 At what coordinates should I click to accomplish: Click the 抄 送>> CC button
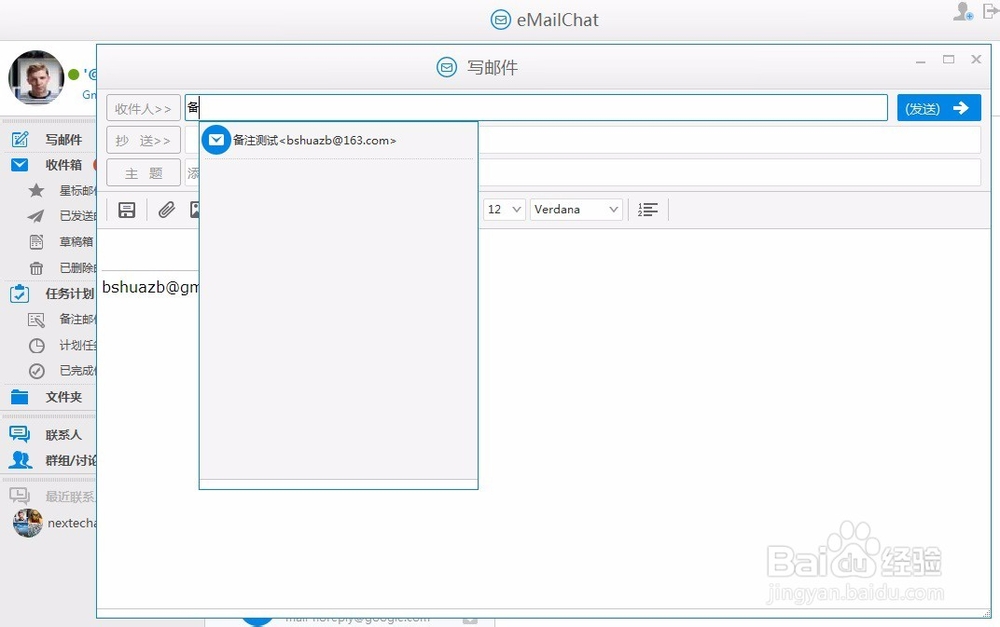tap(143, 140)
